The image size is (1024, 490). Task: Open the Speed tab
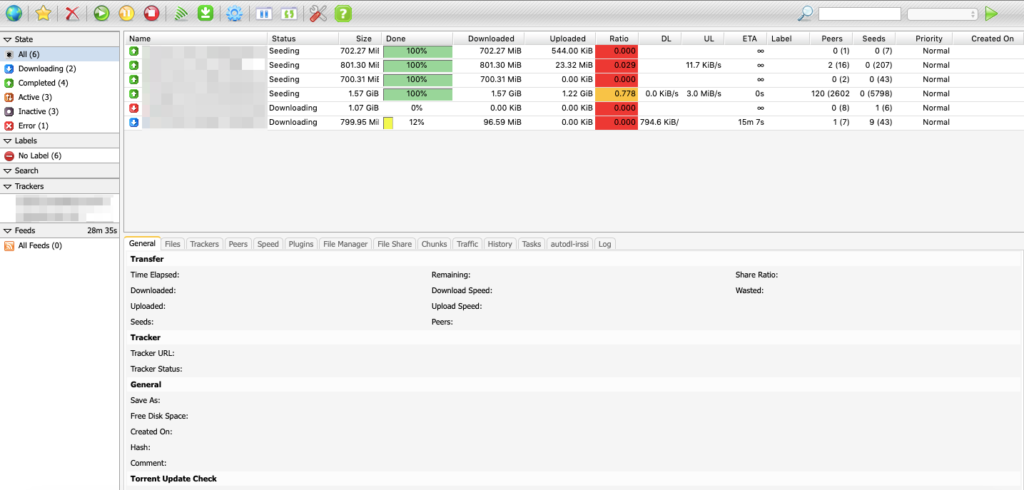[268, 244]
